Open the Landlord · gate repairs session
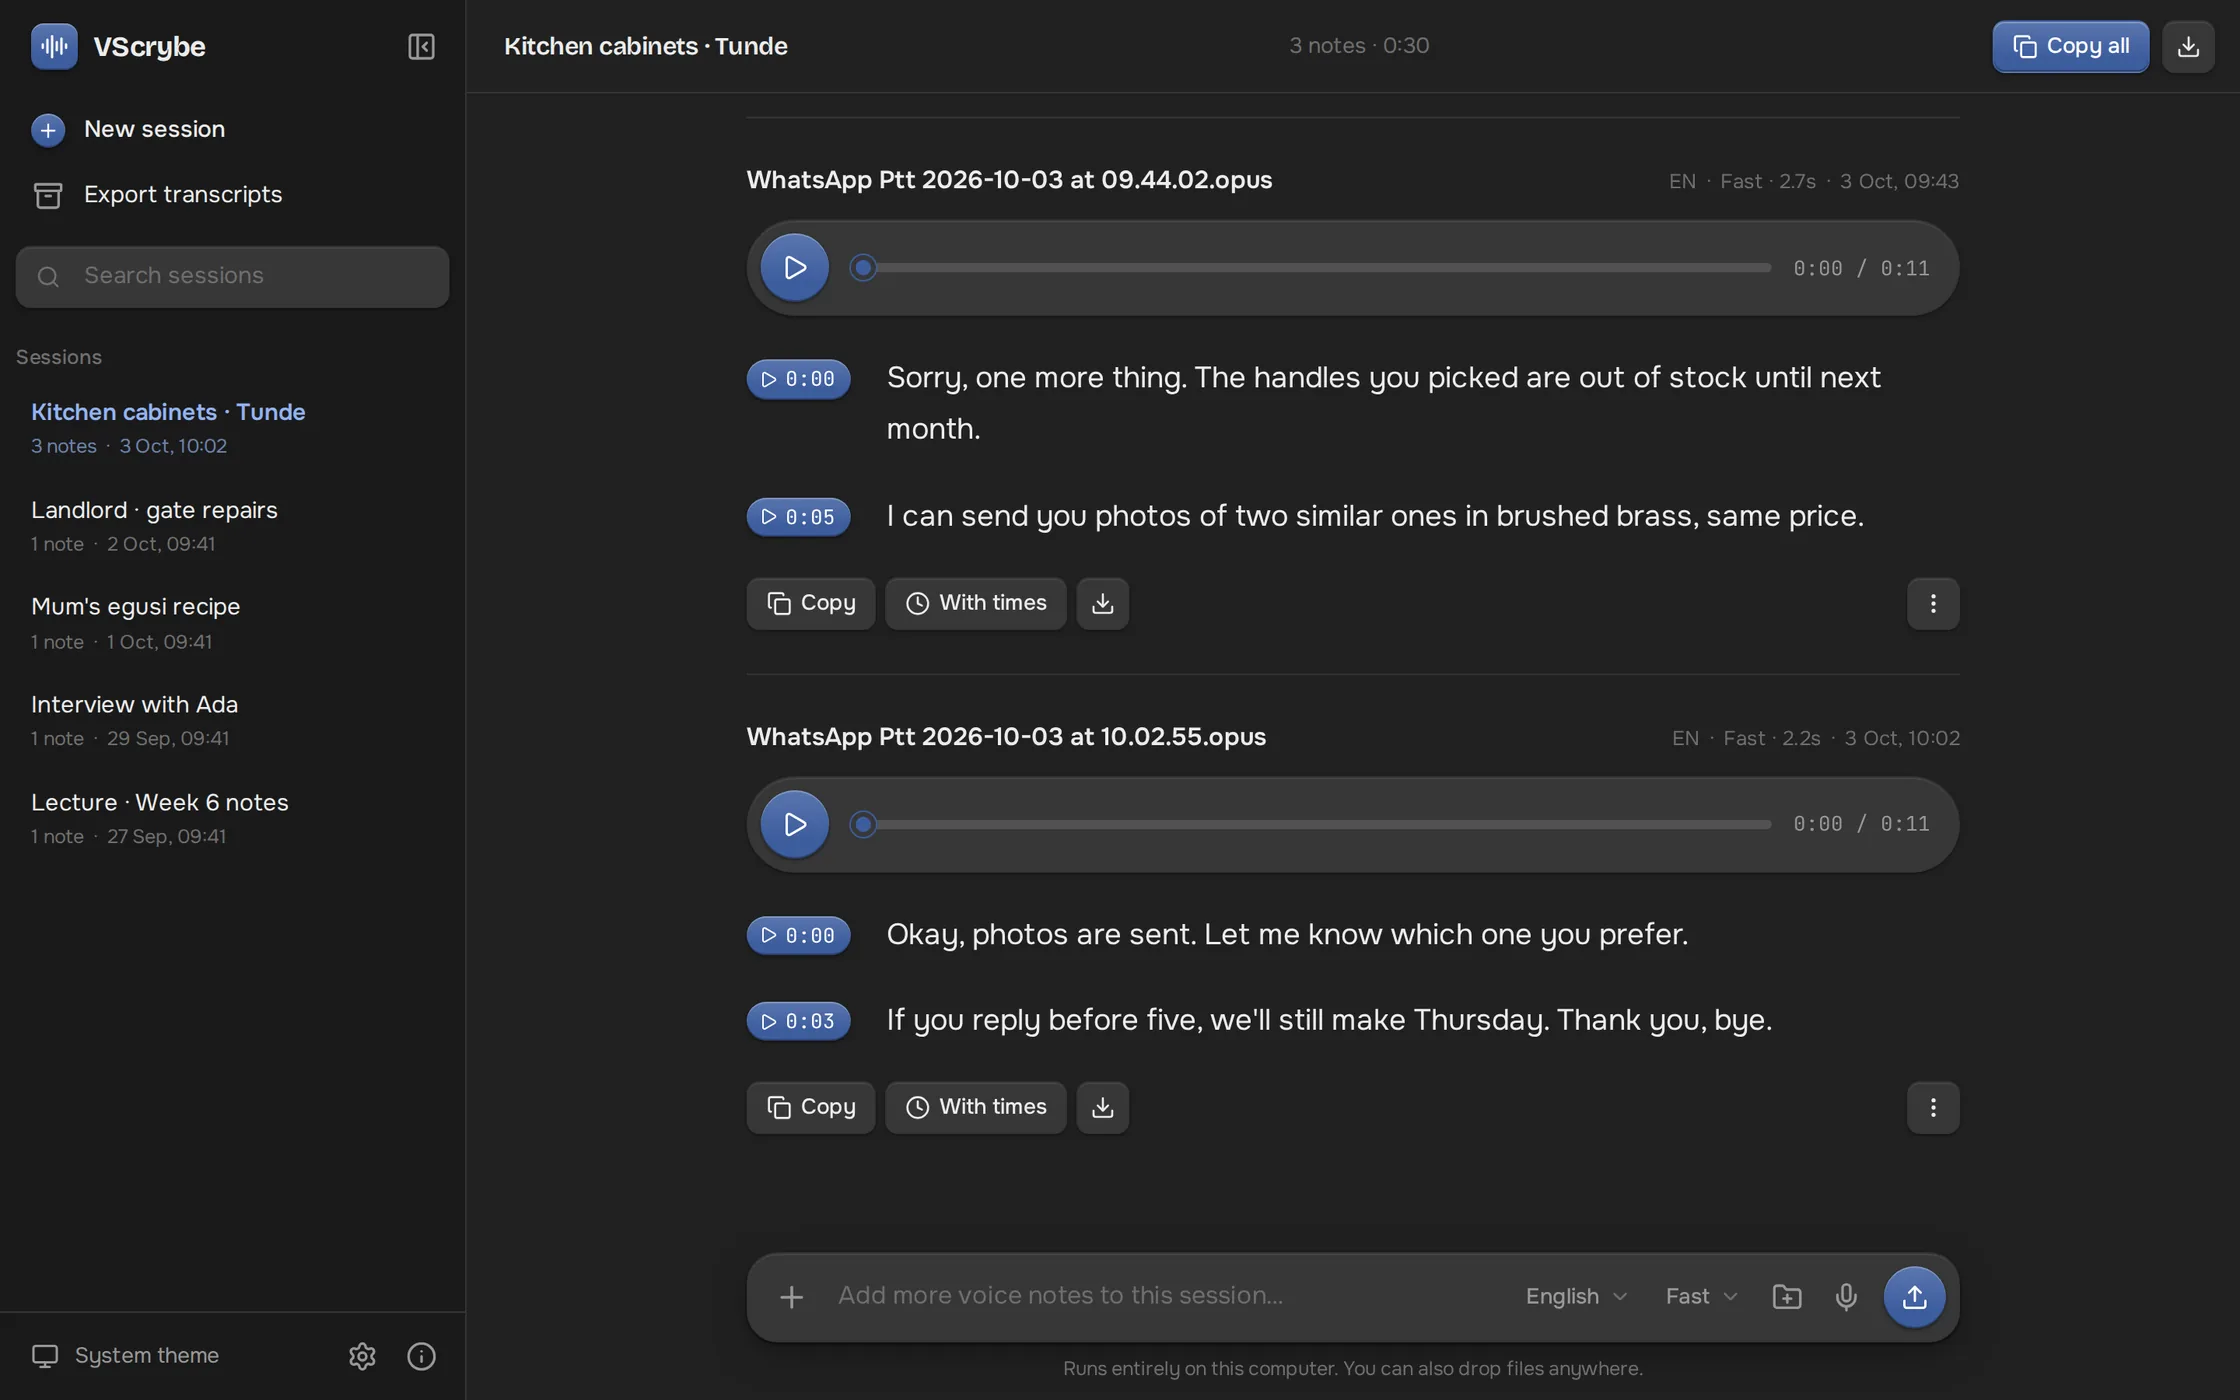This screenshot has width=2240, height=1400. click(232, 525)
